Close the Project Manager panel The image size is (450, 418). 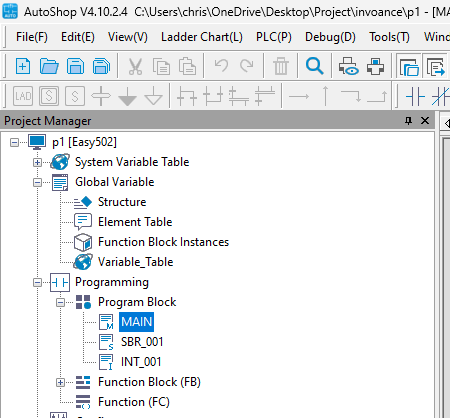[x=425, y=120]
